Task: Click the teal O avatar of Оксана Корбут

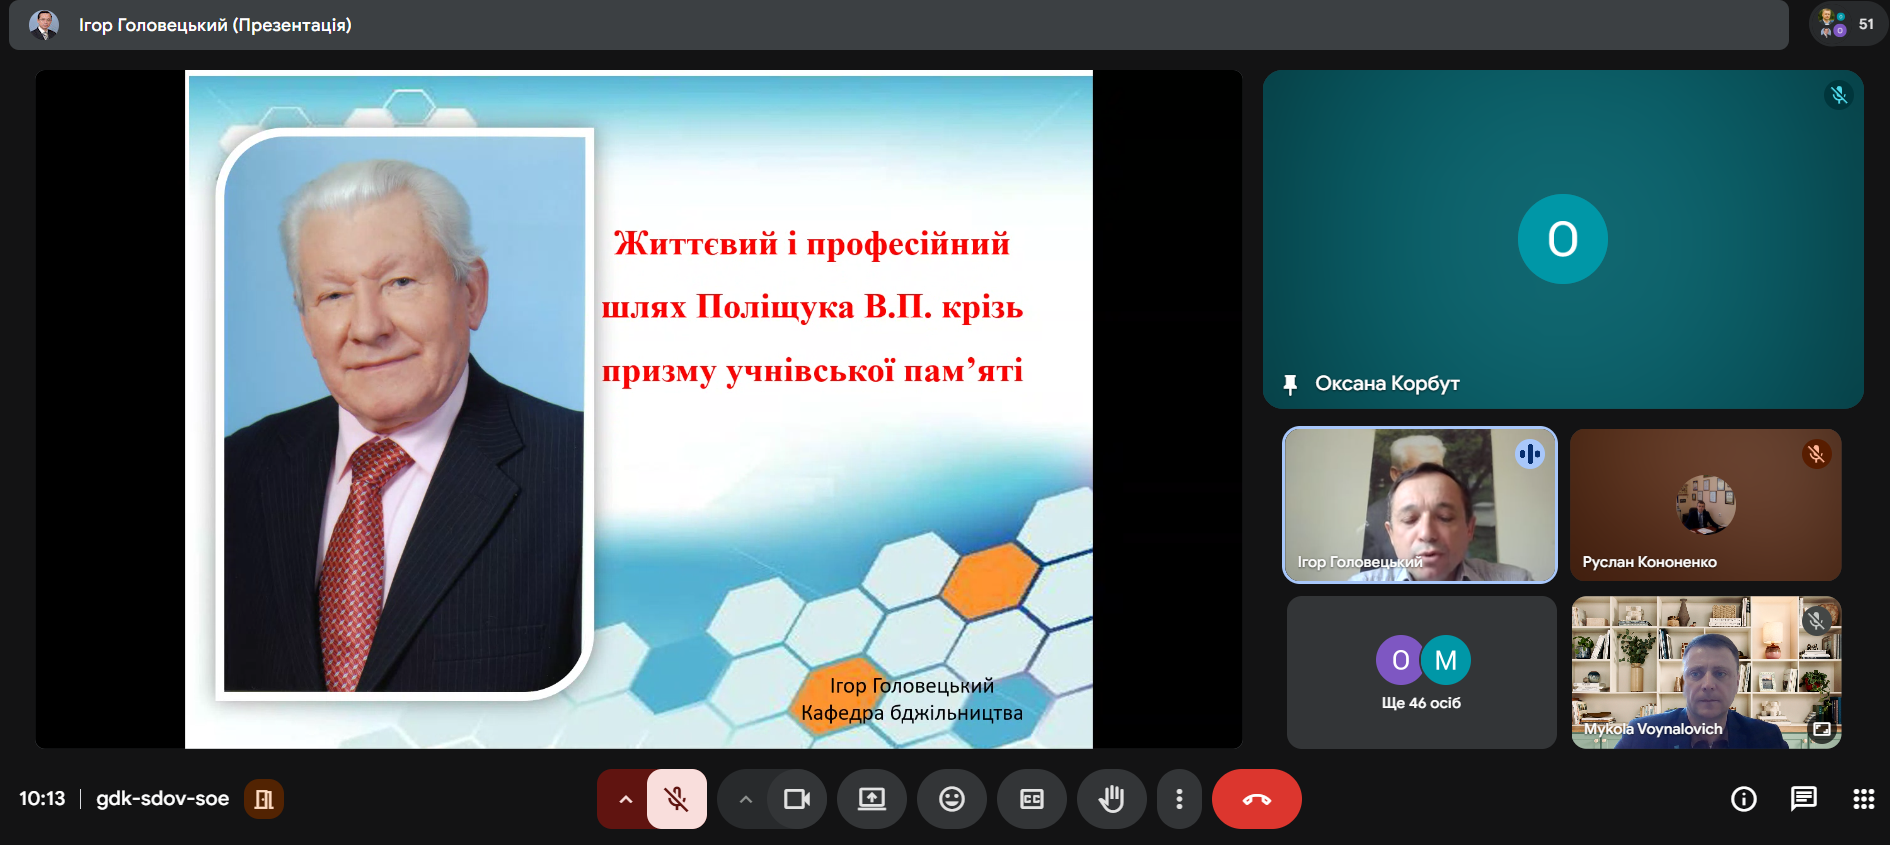Action: click(x=1563, y=239)
